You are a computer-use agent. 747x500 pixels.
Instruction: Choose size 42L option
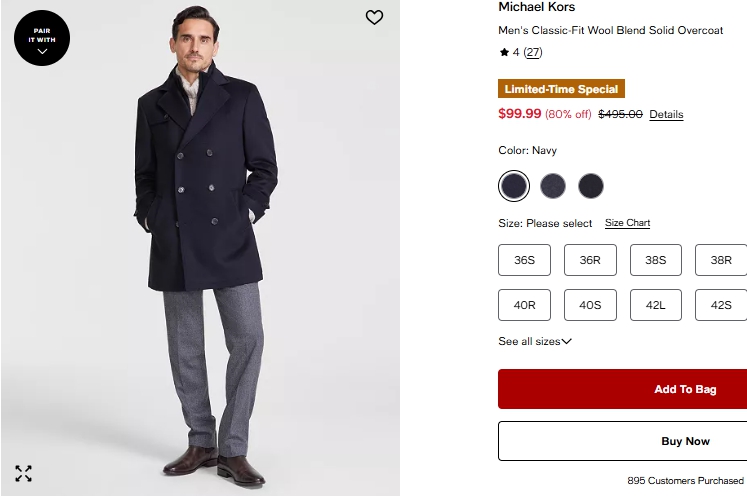tap(656, 305)
